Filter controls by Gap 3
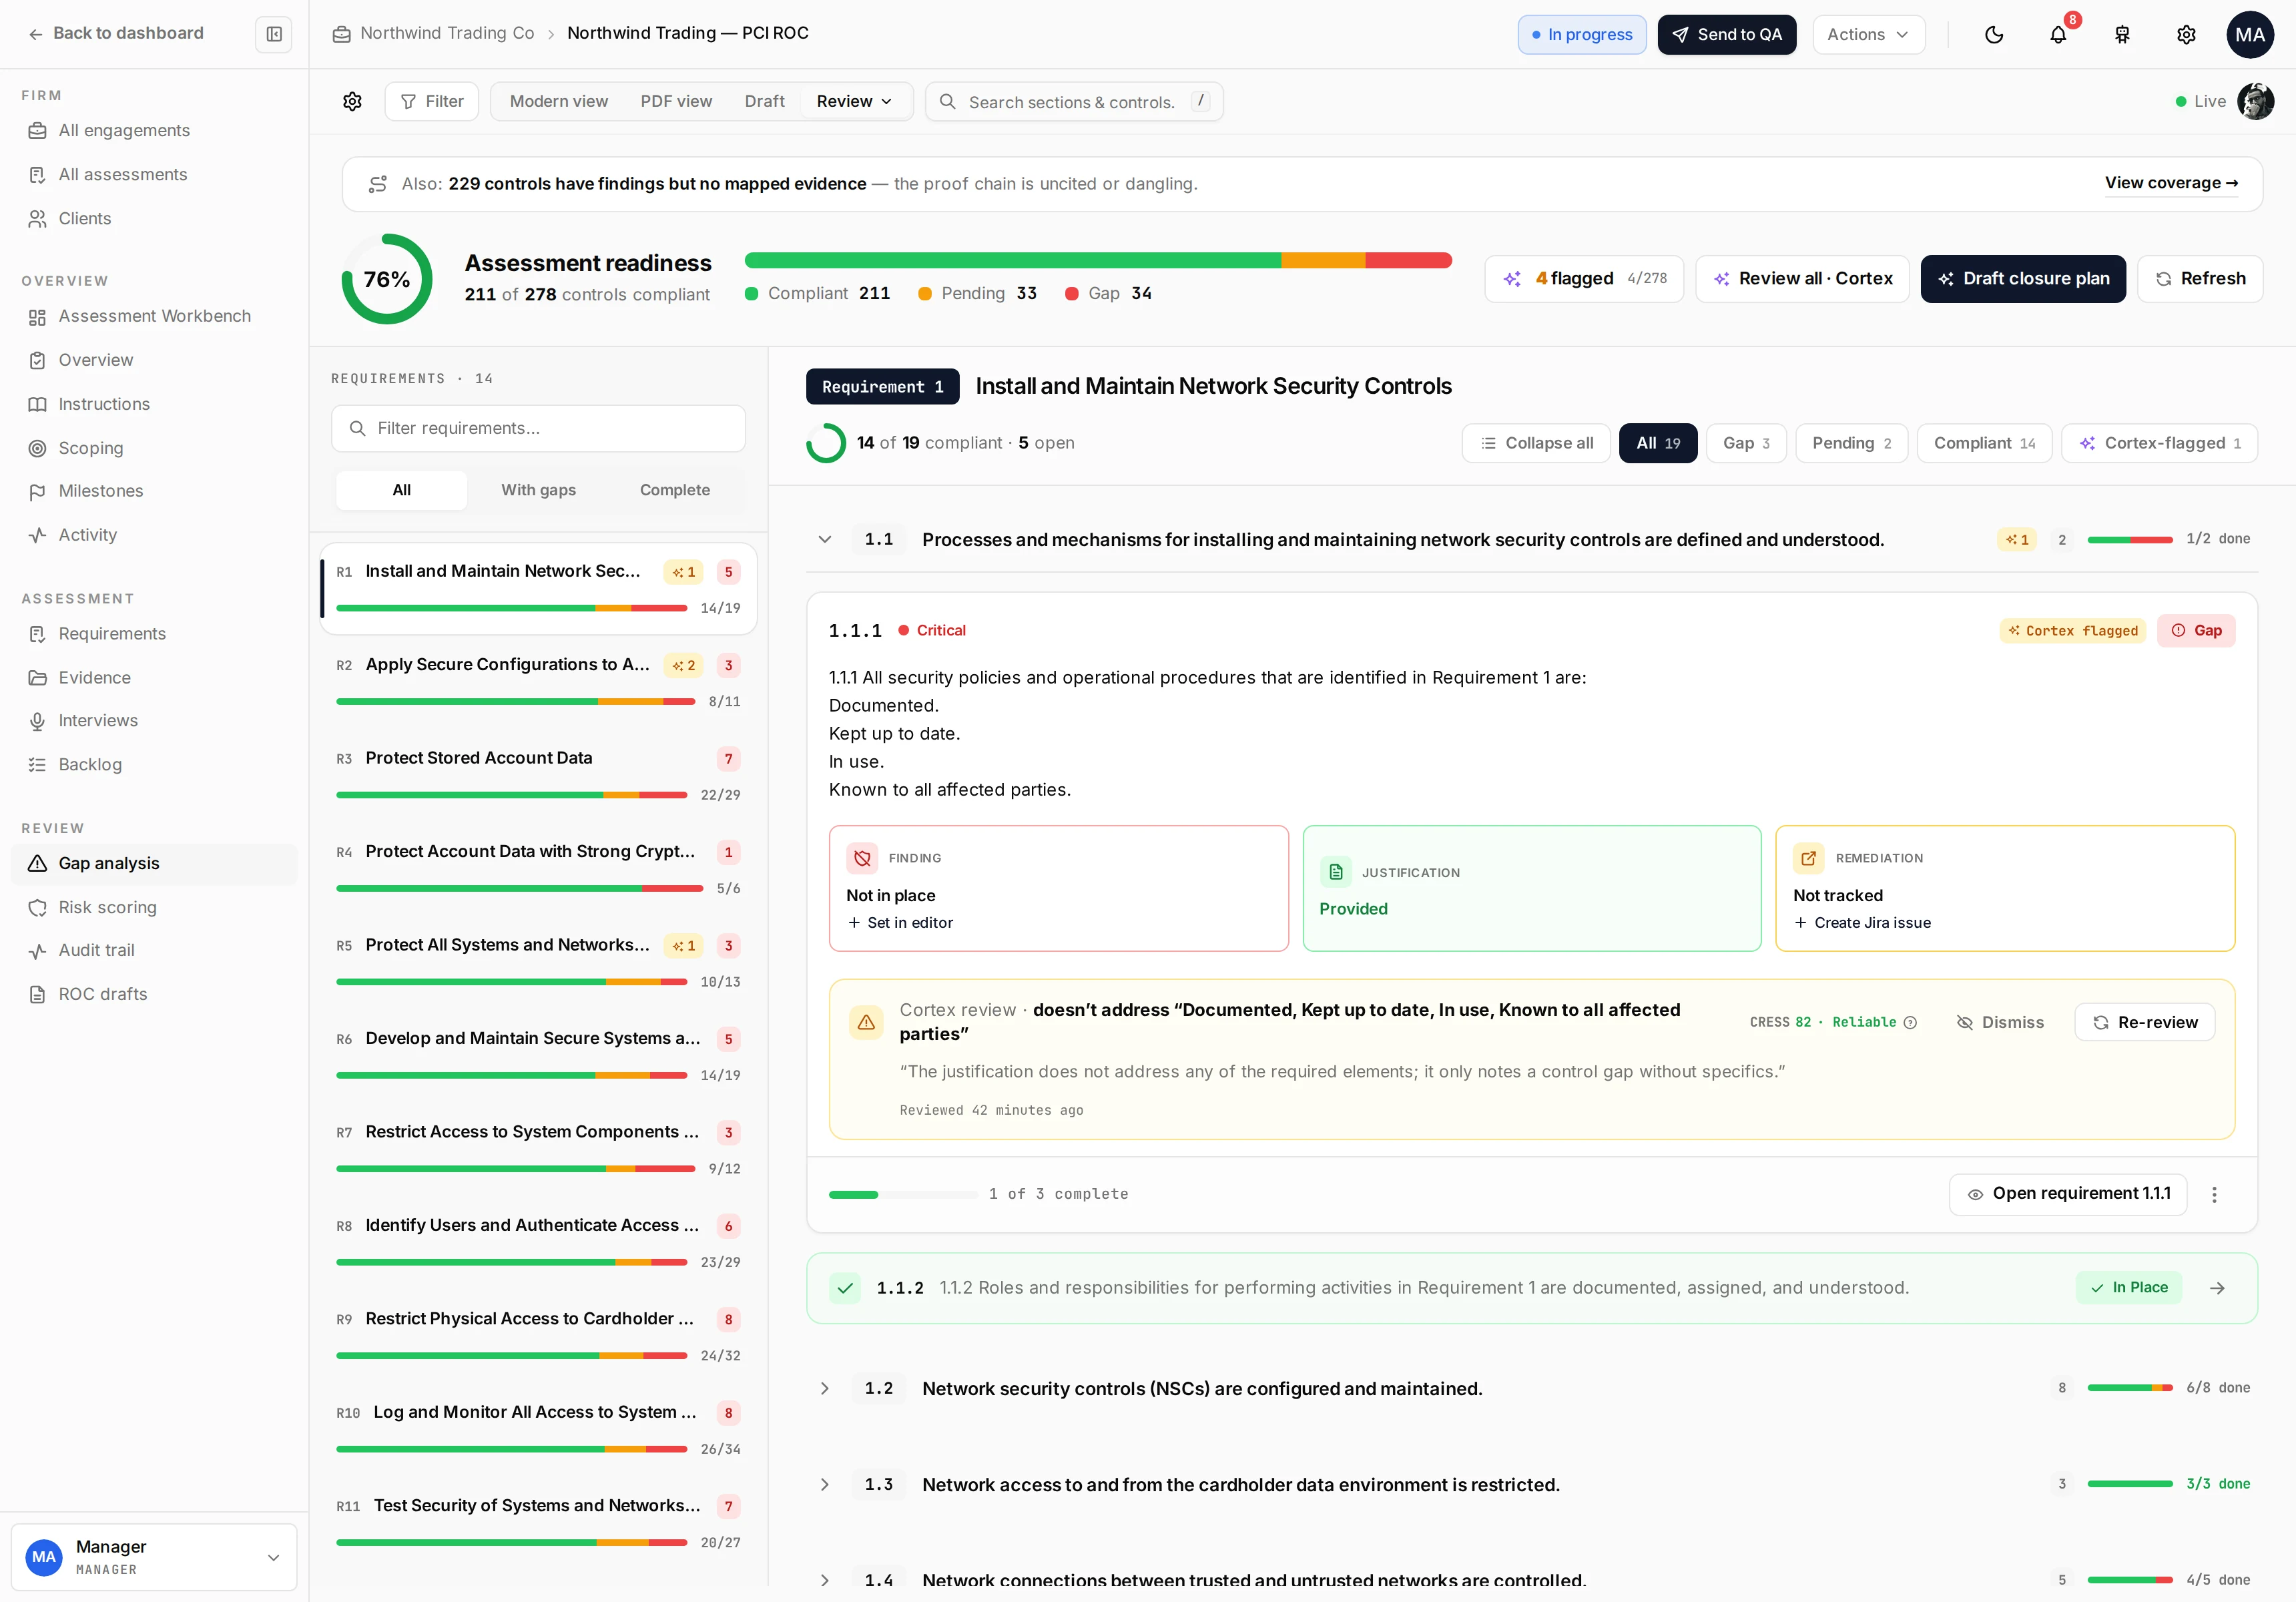This screenshot has height=1602, width=2296. click(1746, 443)
